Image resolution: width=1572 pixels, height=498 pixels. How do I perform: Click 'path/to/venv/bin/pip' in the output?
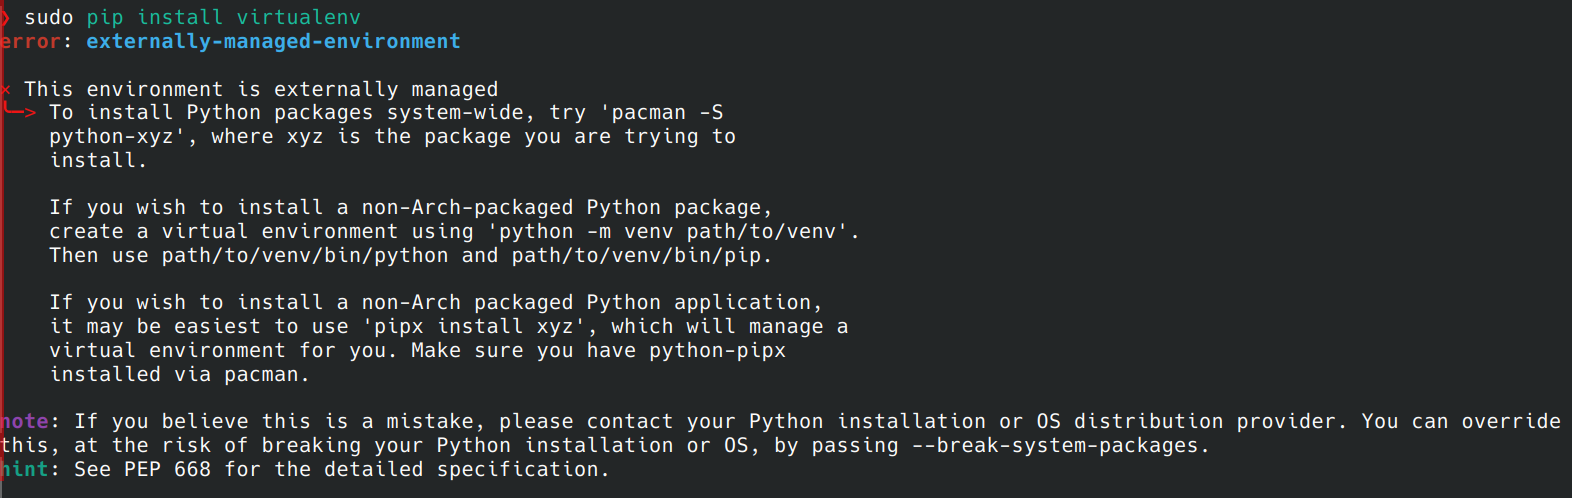click(636, 256)
